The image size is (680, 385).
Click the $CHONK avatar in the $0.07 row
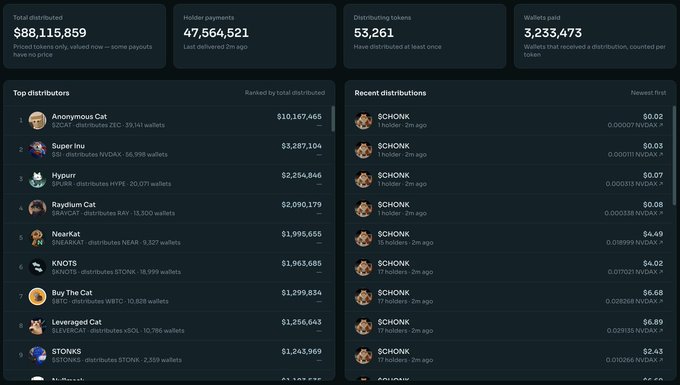coord(363,179)
